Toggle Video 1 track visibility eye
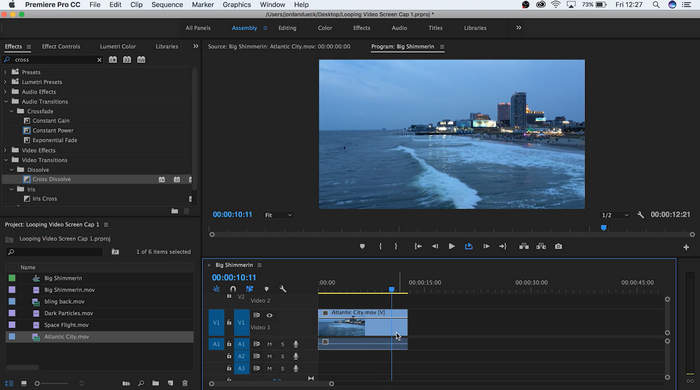The width and height of the screenshot is (700, 390). [269, 315]
